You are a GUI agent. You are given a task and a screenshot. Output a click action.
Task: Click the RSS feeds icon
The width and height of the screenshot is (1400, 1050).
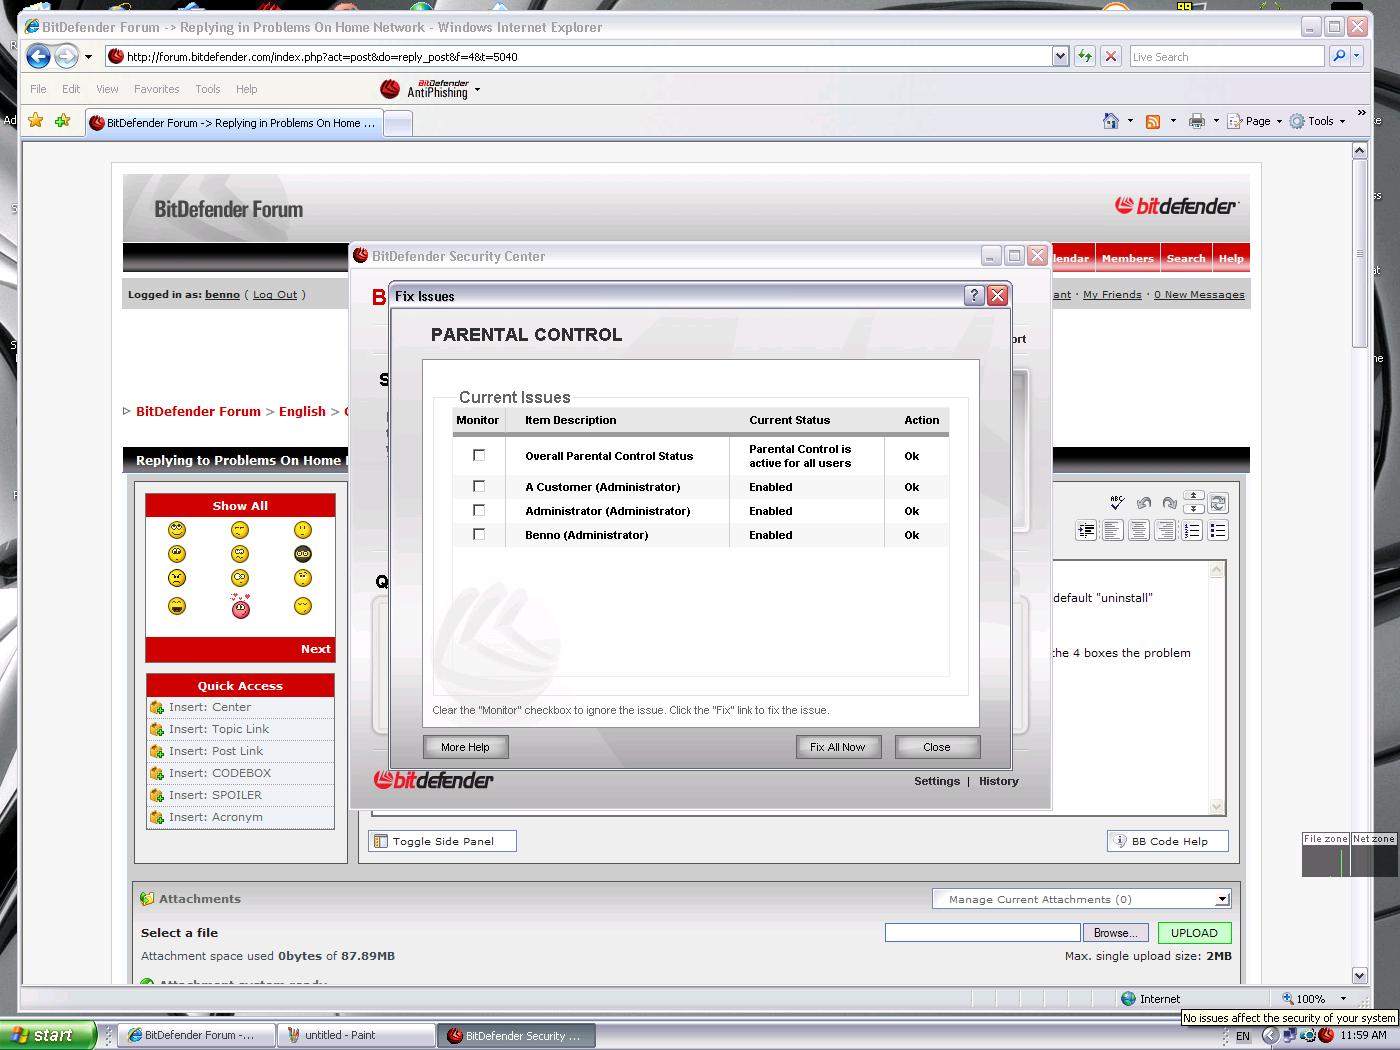(1153, 121)
